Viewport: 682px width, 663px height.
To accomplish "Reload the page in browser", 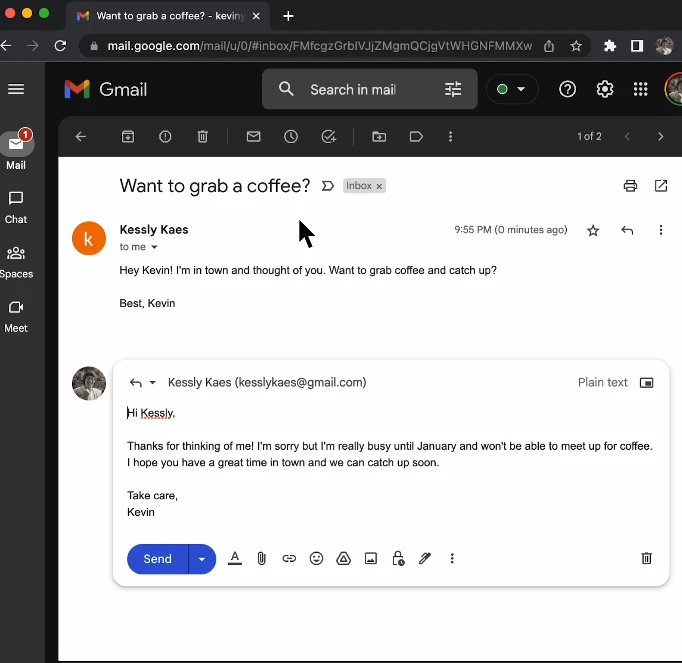I will click(x=60, y=46).
